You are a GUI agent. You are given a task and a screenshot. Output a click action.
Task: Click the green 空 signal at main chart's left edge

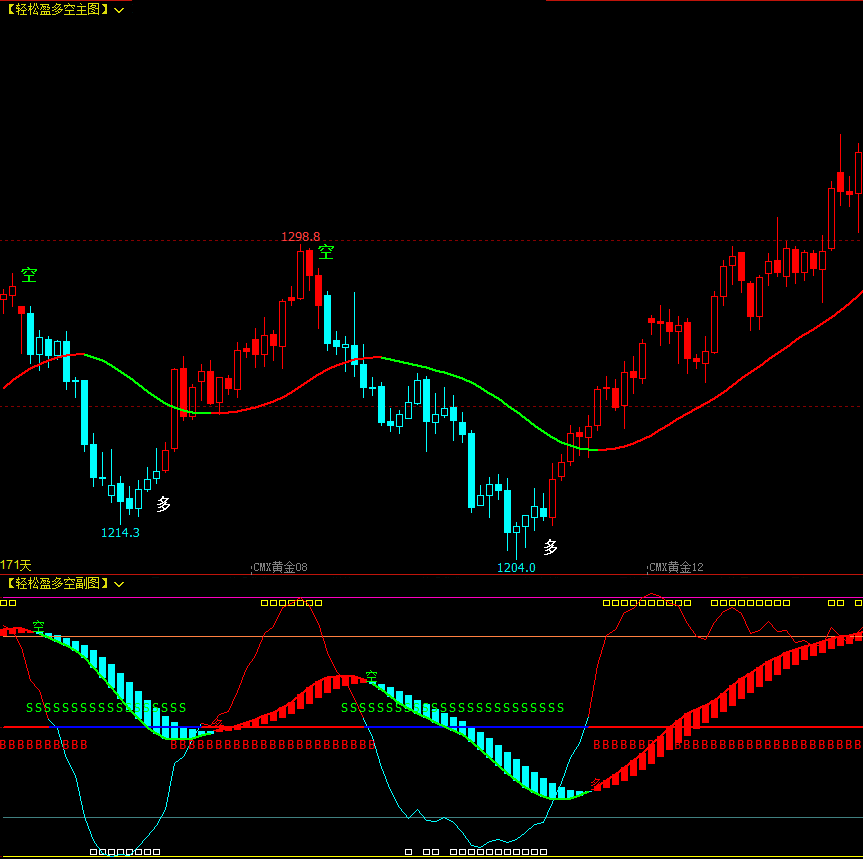pyautogui.click(x=29, y=275)
